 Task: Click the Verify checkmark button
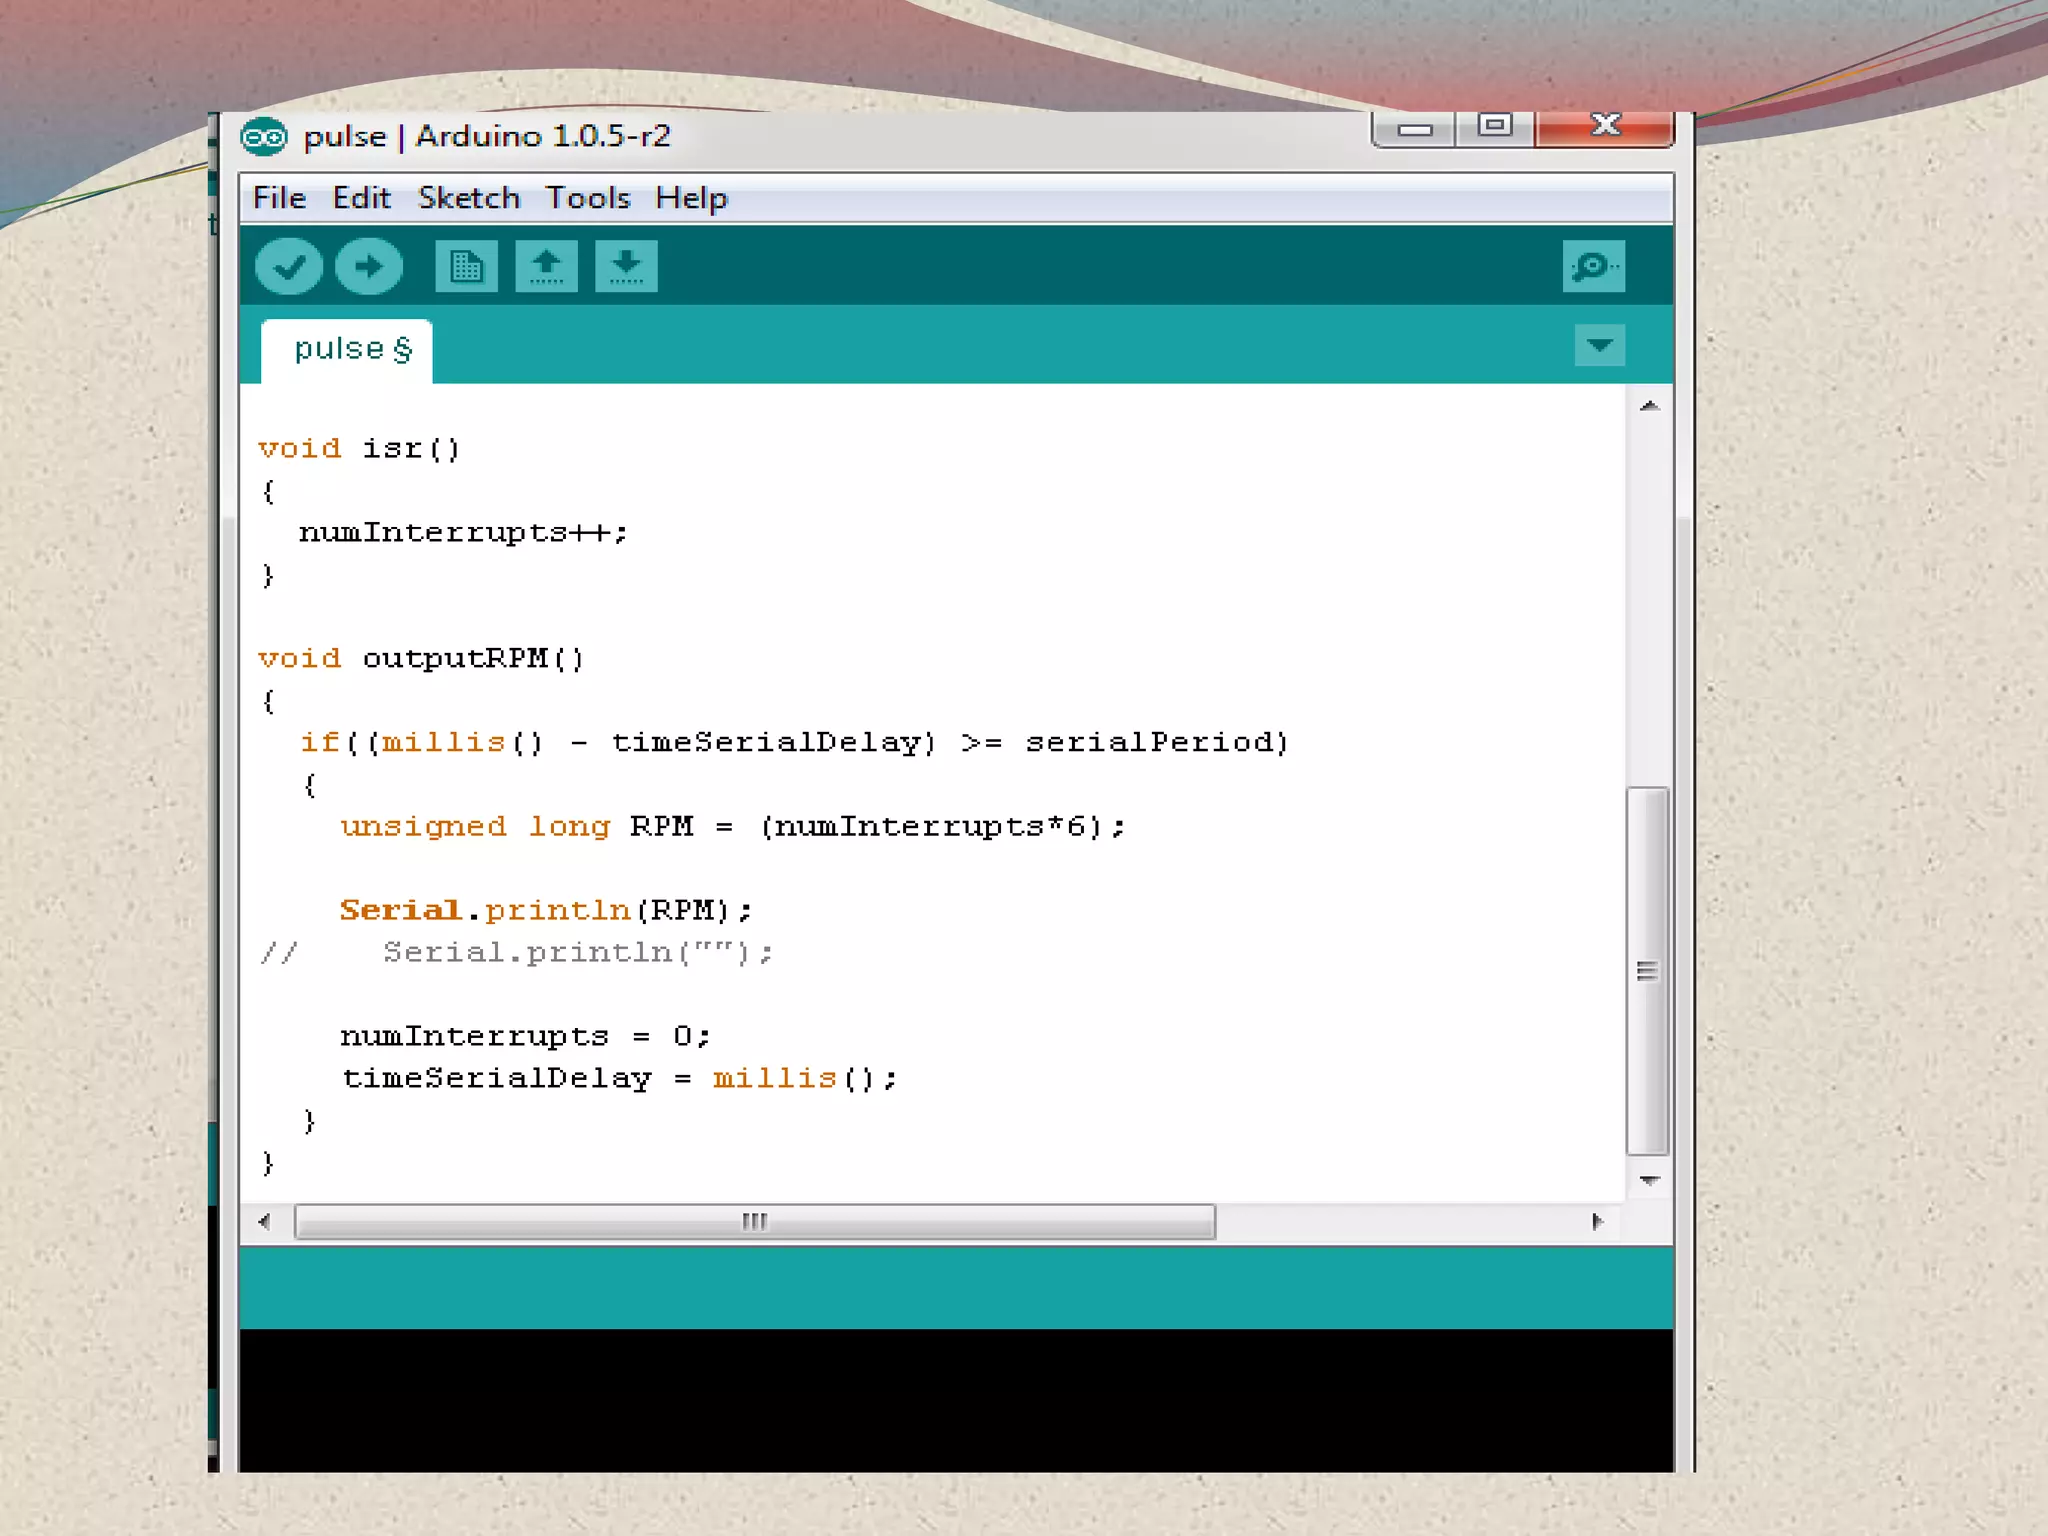coord(289,267)
